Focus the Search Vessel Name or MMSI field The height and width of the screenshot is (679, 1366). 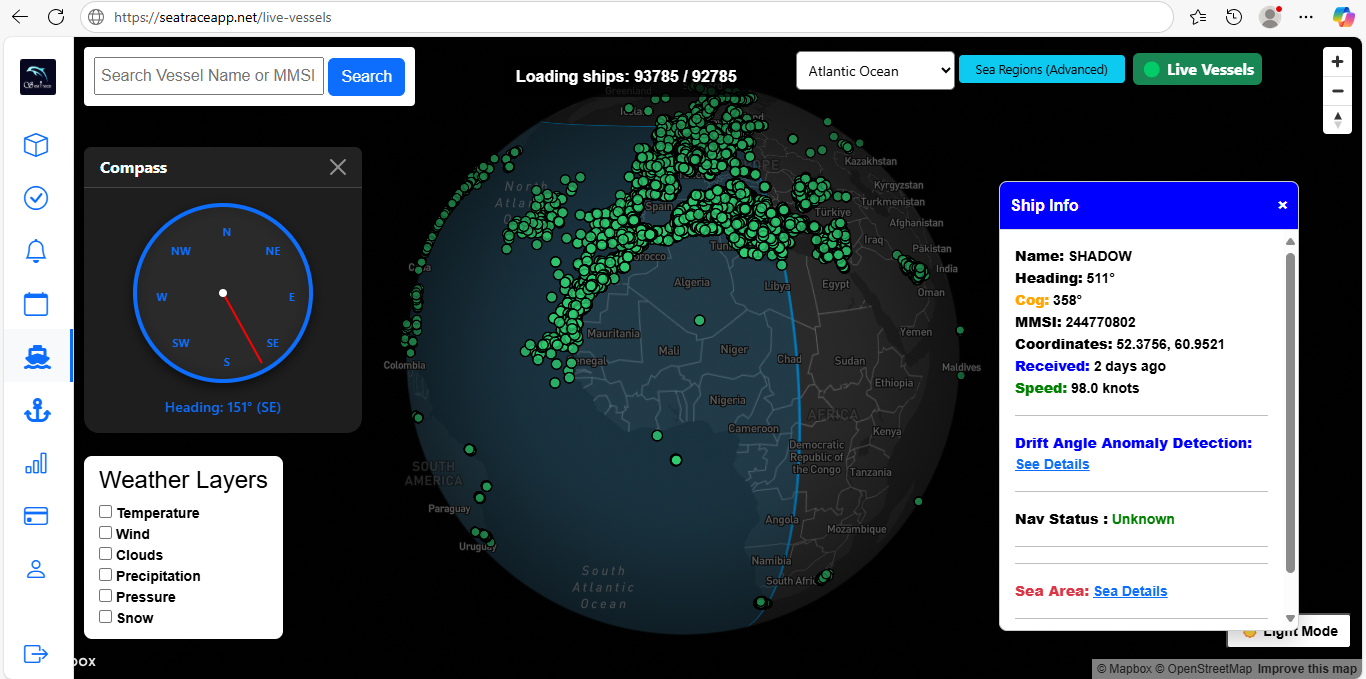click(x=209, y=76)
